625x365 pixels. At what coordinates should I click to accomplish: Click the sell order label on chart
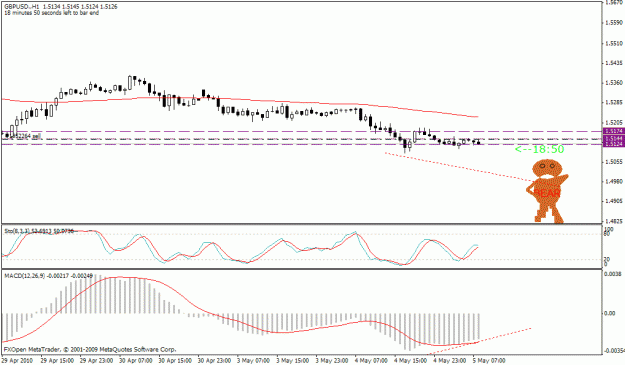point(26,136)
